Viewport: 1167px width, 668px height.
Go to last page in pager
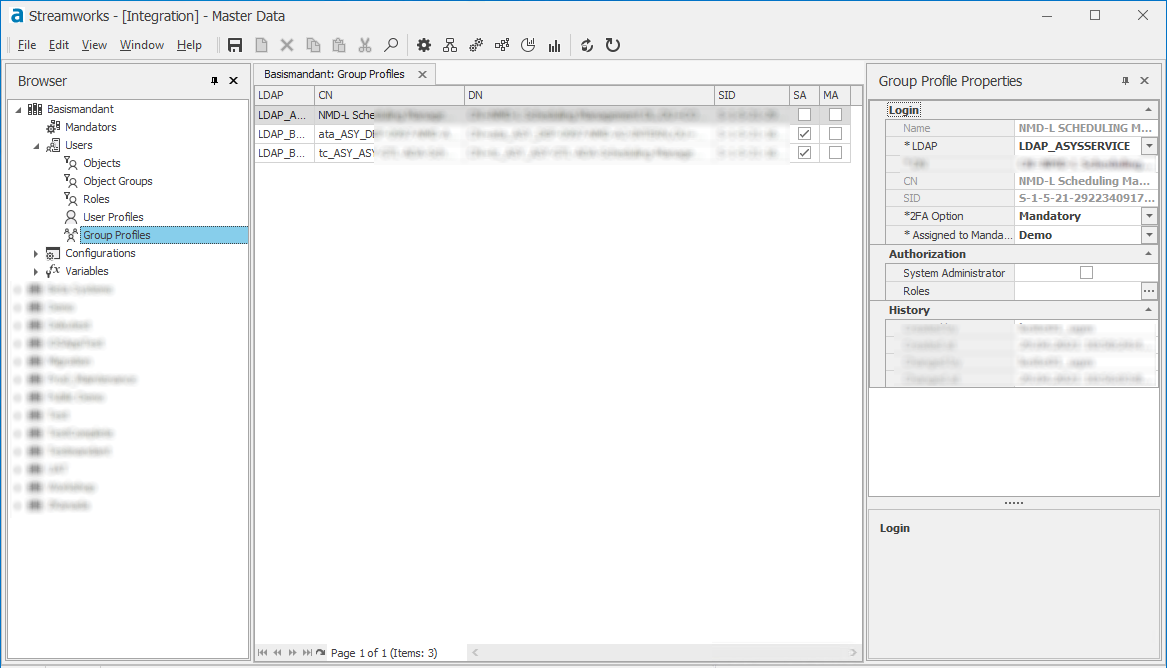pyautogui.click(x=307, y=652)
